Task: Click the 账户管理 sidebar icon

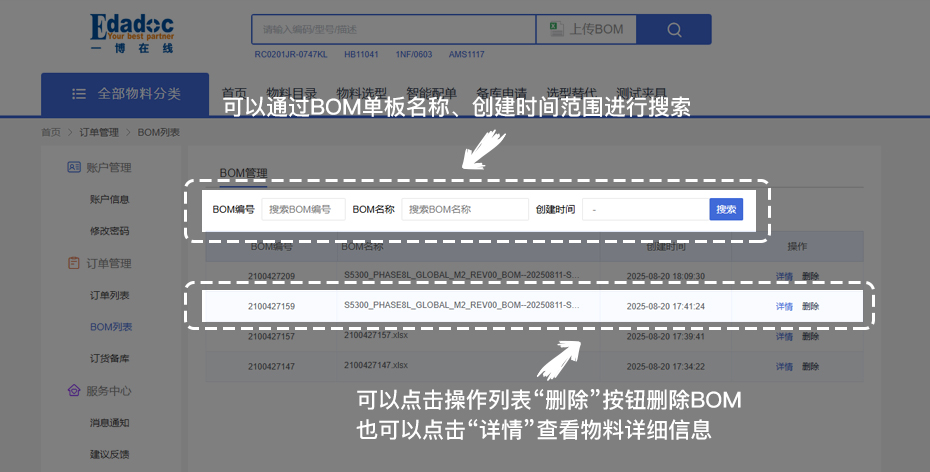Action: click(74, 167)
